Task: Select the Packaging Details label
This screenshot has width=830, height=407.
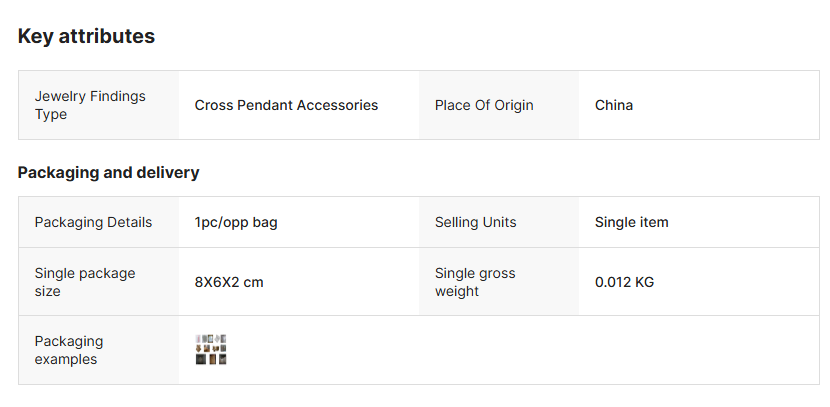Action: tap(93, 222)
